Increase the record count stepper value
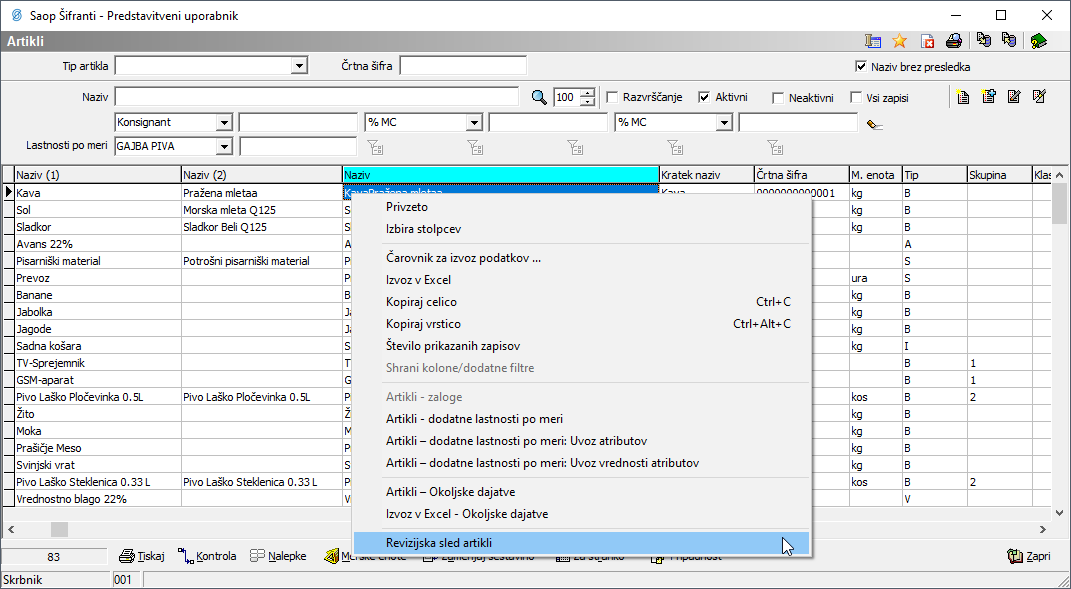The image size is (1071, 589). pos(587,93)
